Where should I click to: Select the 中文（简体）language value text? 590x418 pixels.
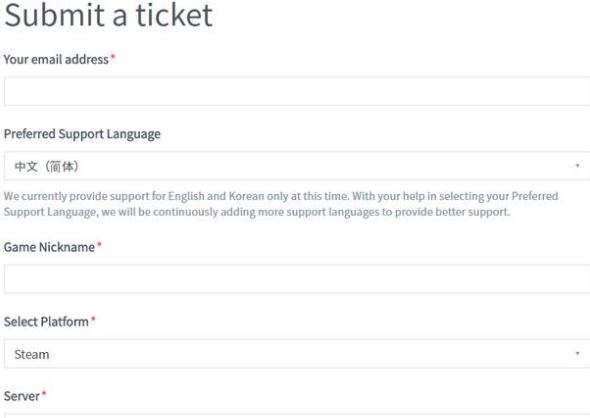pyautogui.click(x=46, y=166)
